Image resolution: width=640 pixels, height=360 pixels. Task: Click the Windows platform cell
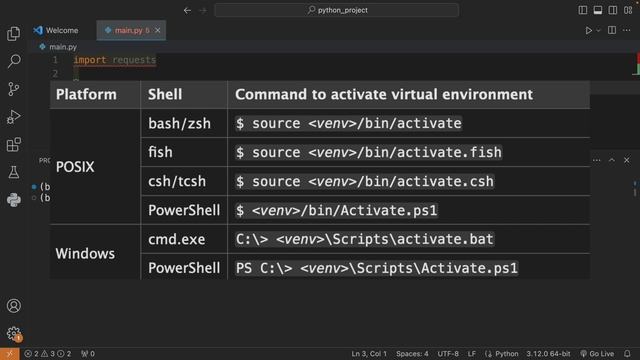(x=95, y=253)
